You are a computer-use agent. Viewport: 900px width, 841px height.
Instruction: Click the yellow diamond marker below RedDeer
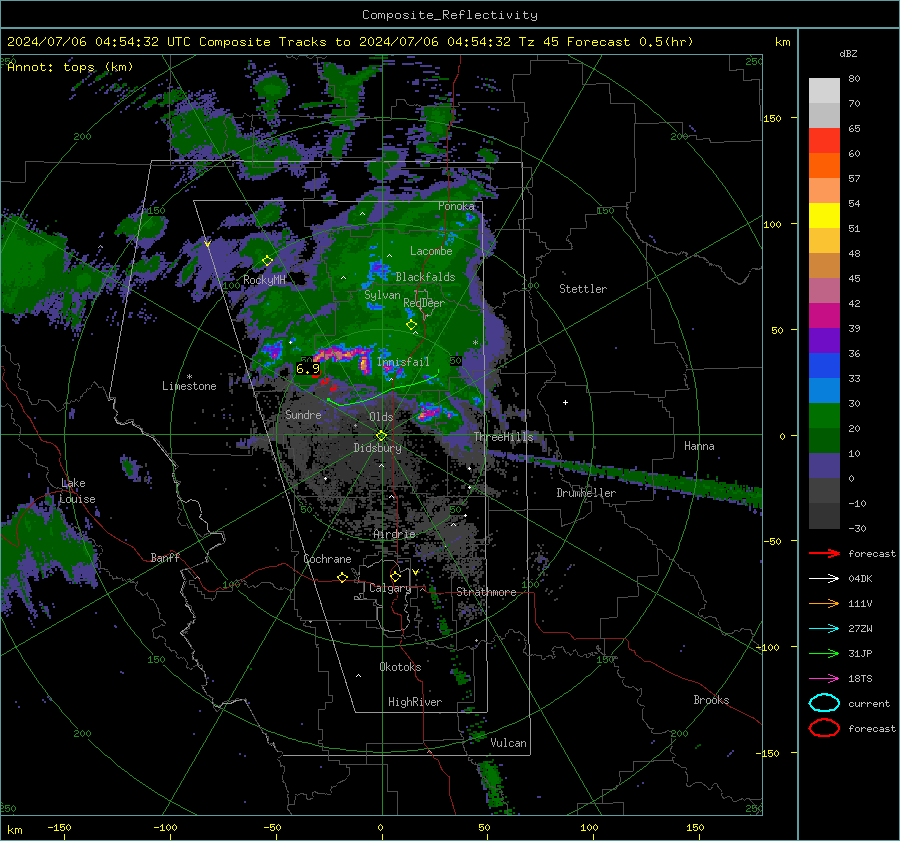coord(411,325)
